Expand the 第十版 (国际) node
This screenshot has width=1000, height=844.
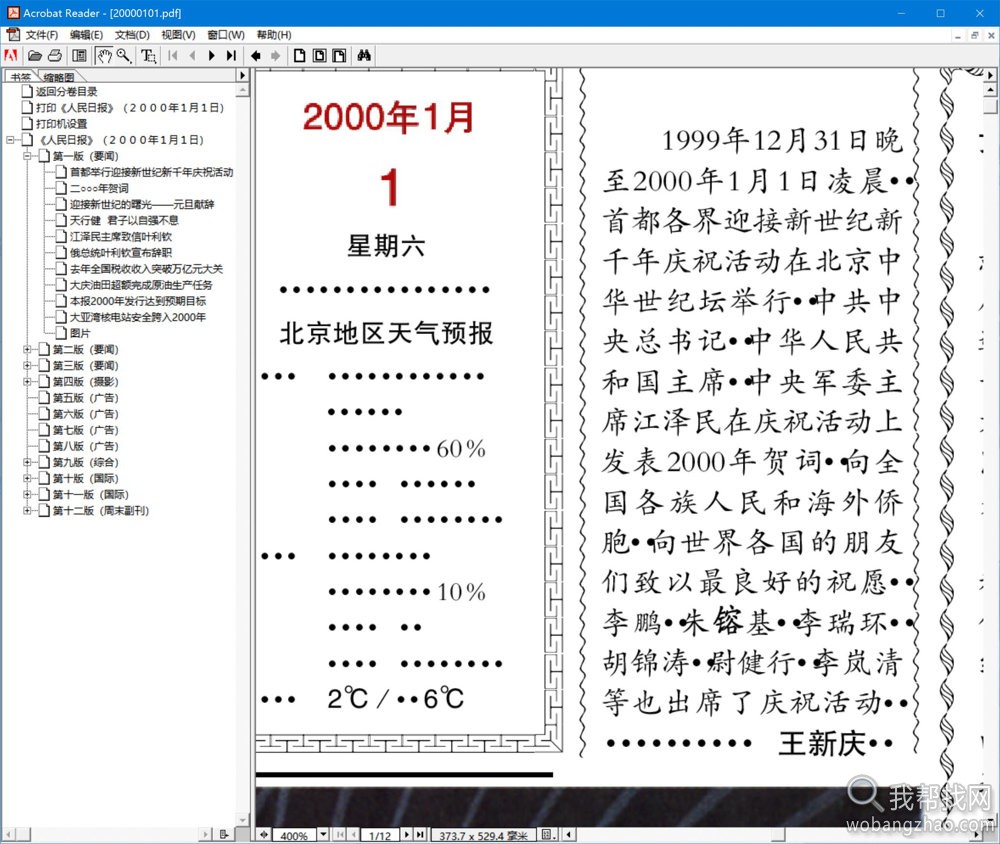pyautogui.click(x=27, y=478)
